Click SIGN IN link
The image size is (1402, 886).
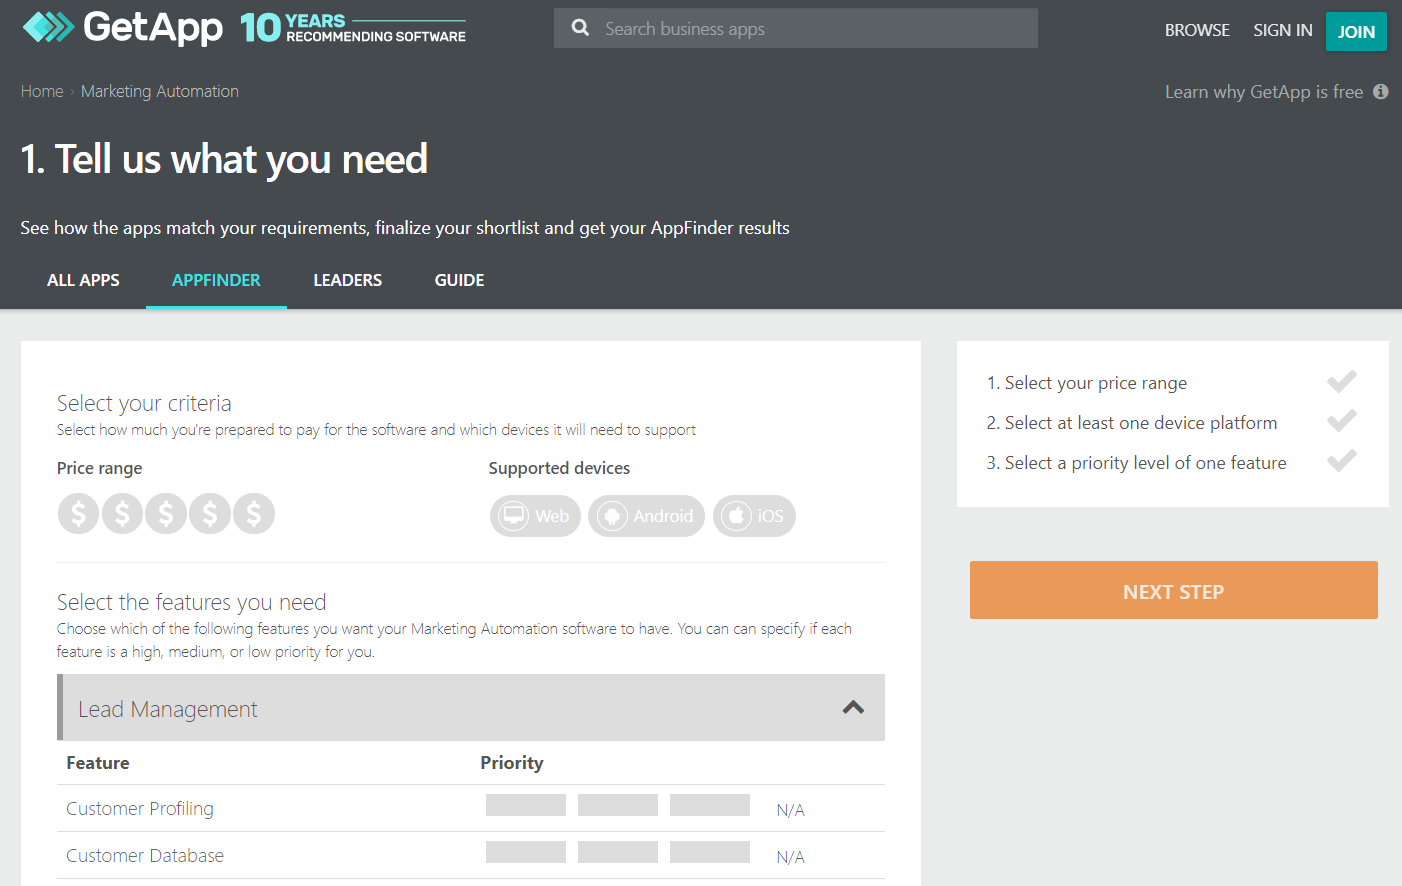[x=1283, y=30]
